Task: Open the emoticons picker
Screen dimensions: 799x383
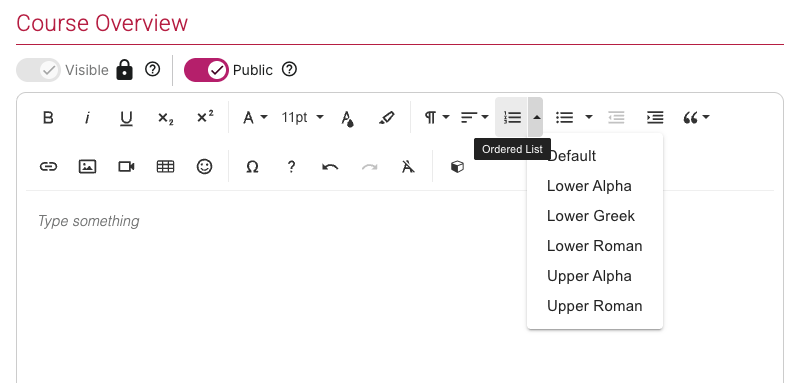Action: (x=205, y=167)
